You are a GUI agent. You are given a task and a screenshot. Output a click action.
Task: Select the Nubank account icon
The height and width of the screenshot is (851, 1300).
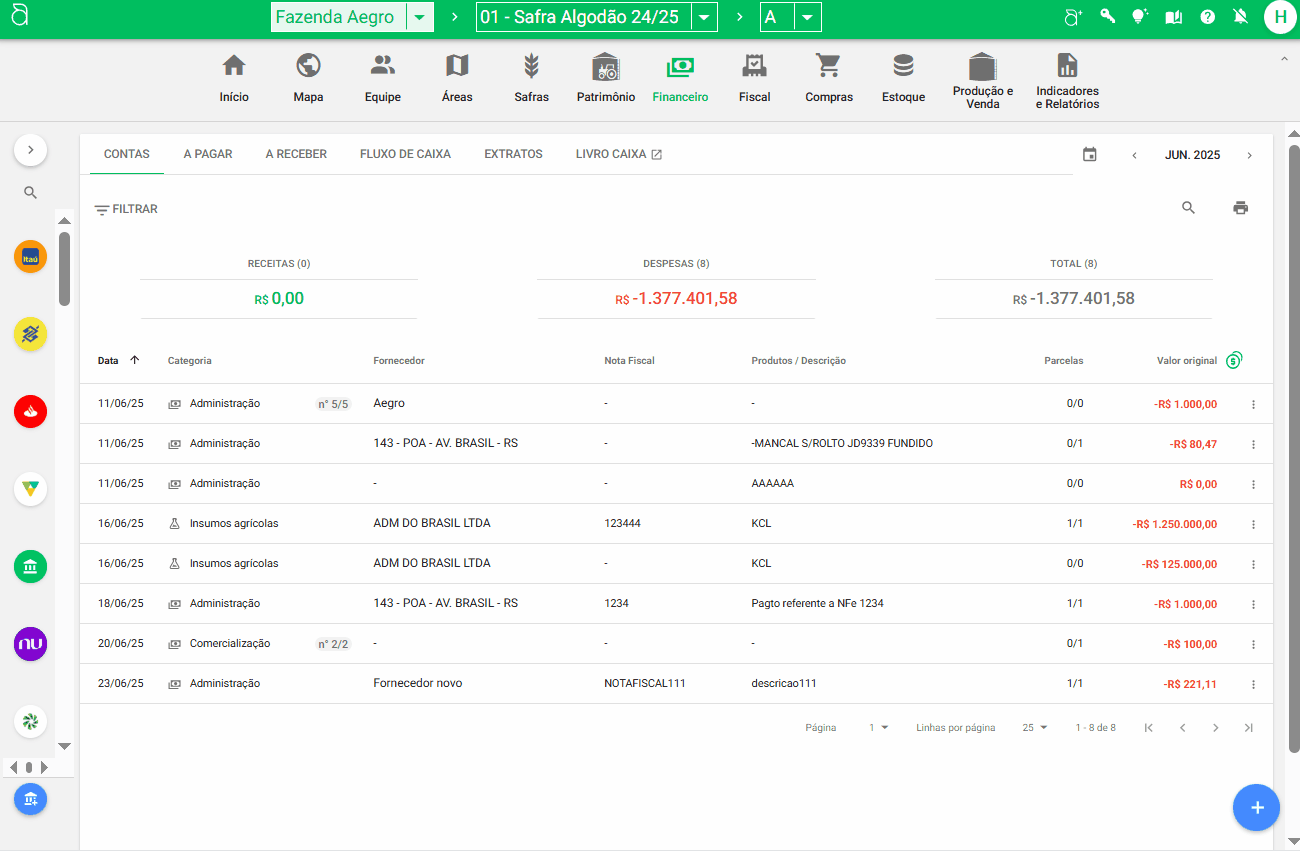point(30,644)
